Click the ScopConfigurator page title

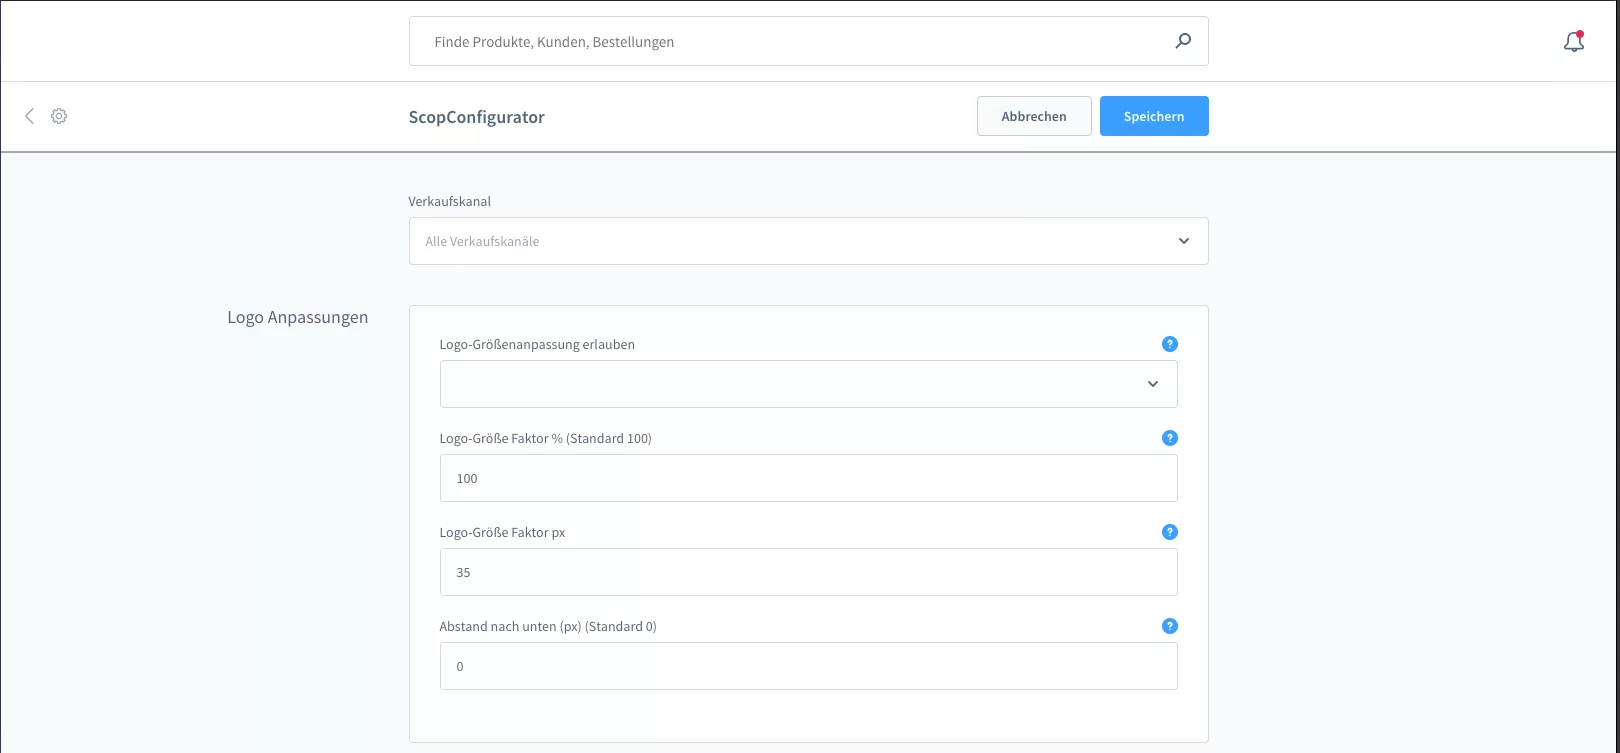(476, 117)
